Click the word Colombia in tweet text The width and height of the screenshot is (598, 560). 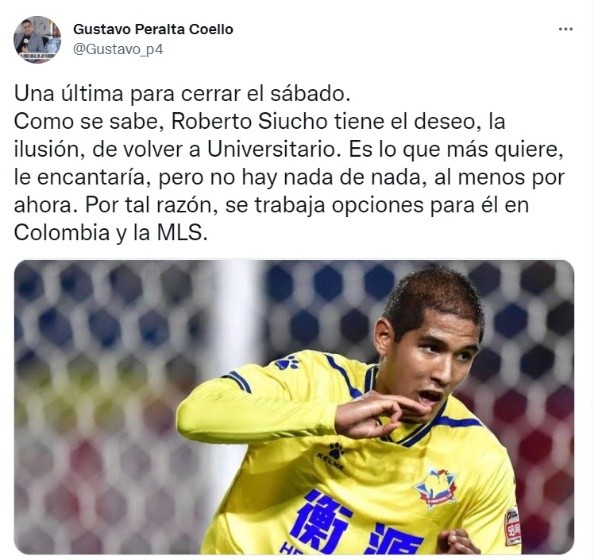tap(62, 233)
